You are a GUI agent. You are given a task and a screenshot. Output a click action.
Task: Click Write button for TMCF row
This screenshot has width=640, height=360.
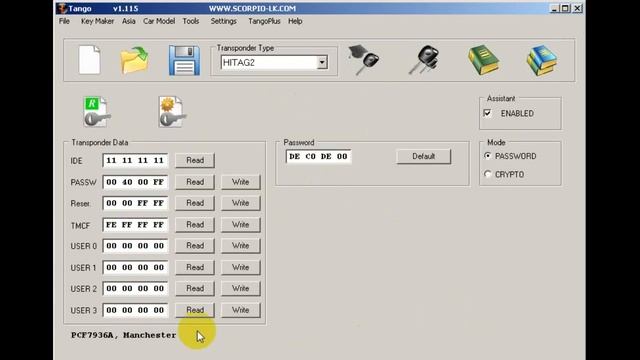[x=240, y=224]
